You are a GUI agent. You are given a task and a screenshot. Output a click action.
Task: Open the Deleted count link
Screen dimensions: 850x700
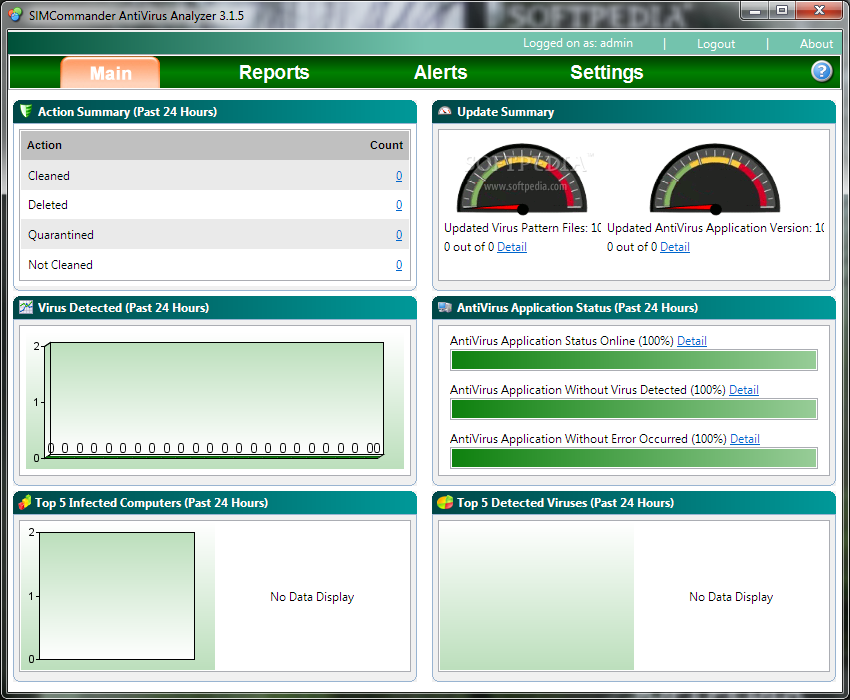399,205
